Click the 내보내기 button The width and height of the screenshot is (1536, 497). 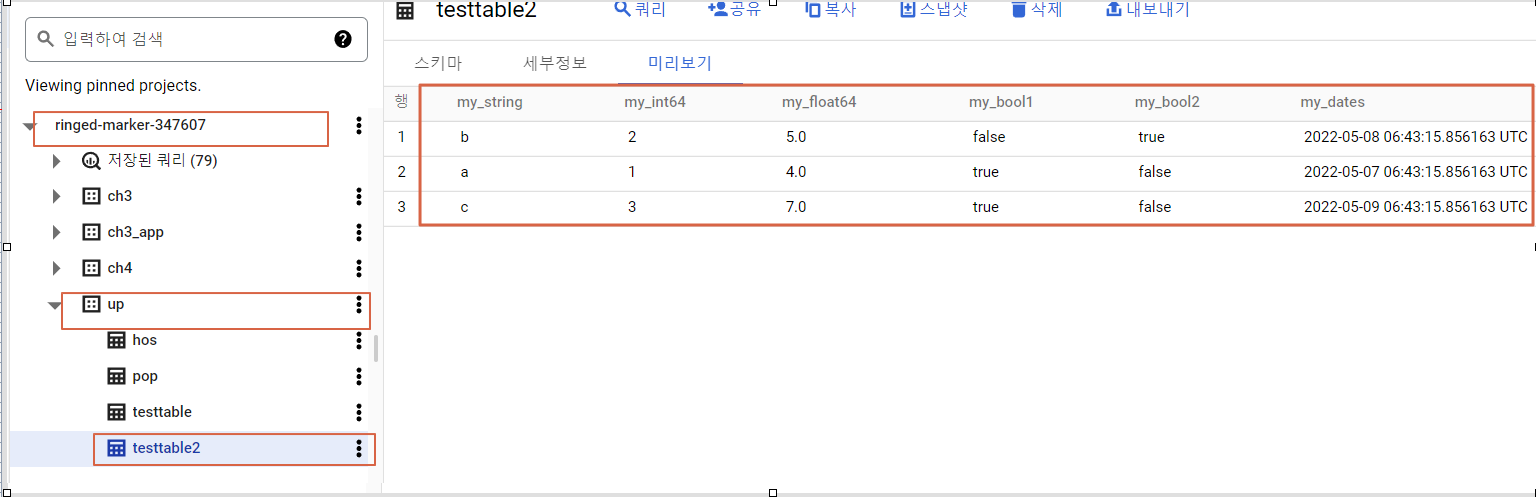point(1147,10)
